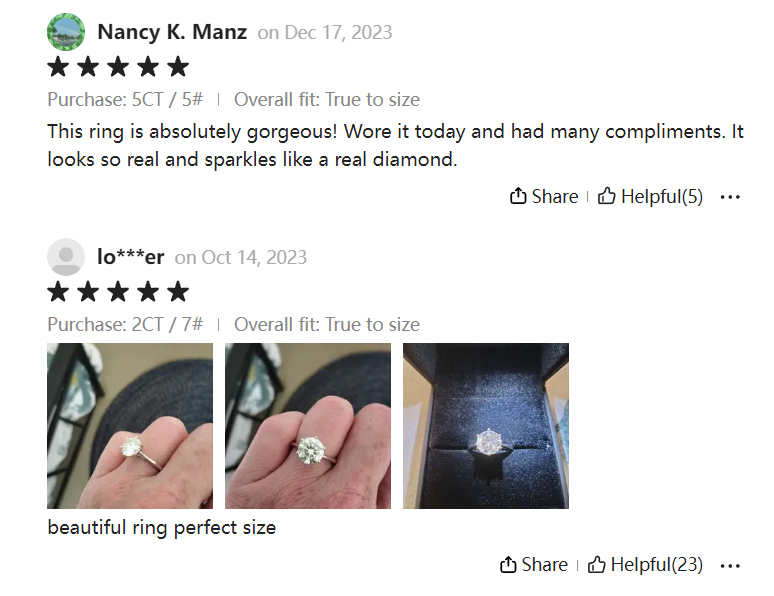This screenshot has height=596, width=774.
Task: Open the ring-in-box review photo
Action: click(486, 426)
